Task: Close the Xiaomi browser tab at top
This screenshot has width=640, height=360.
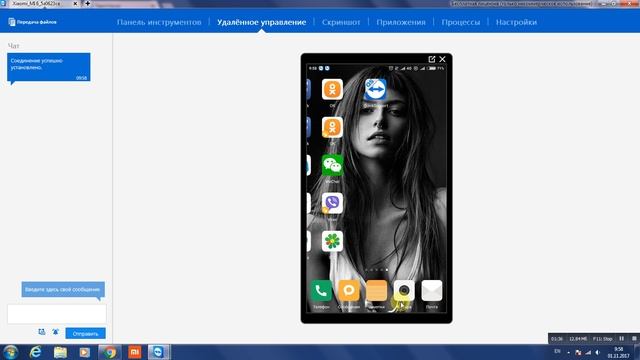Action: 75,4
